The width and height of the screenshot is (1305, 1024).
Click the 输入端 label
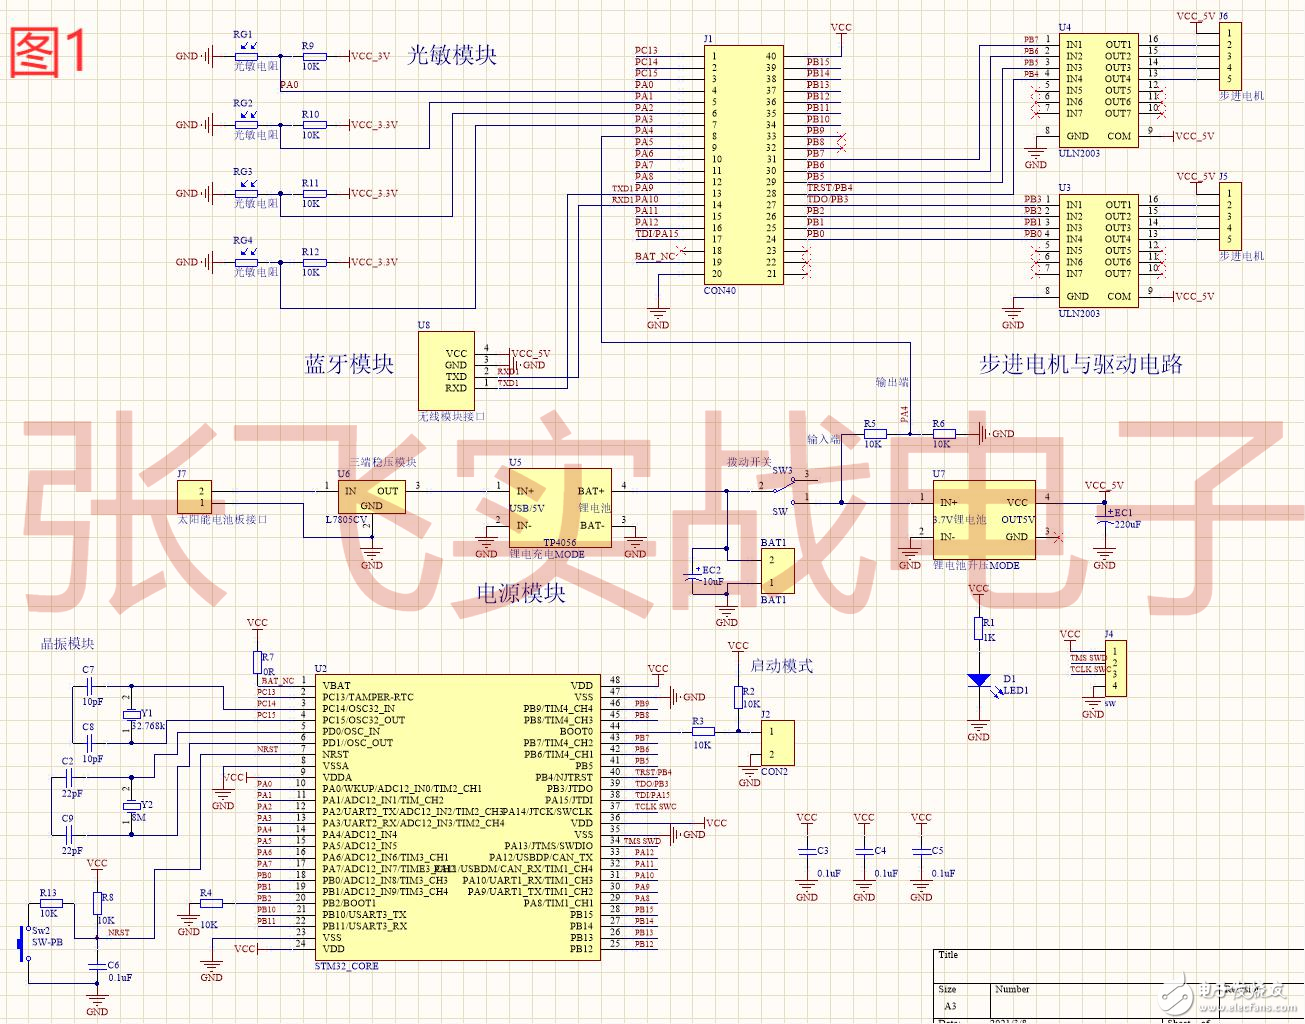(824, 439)
